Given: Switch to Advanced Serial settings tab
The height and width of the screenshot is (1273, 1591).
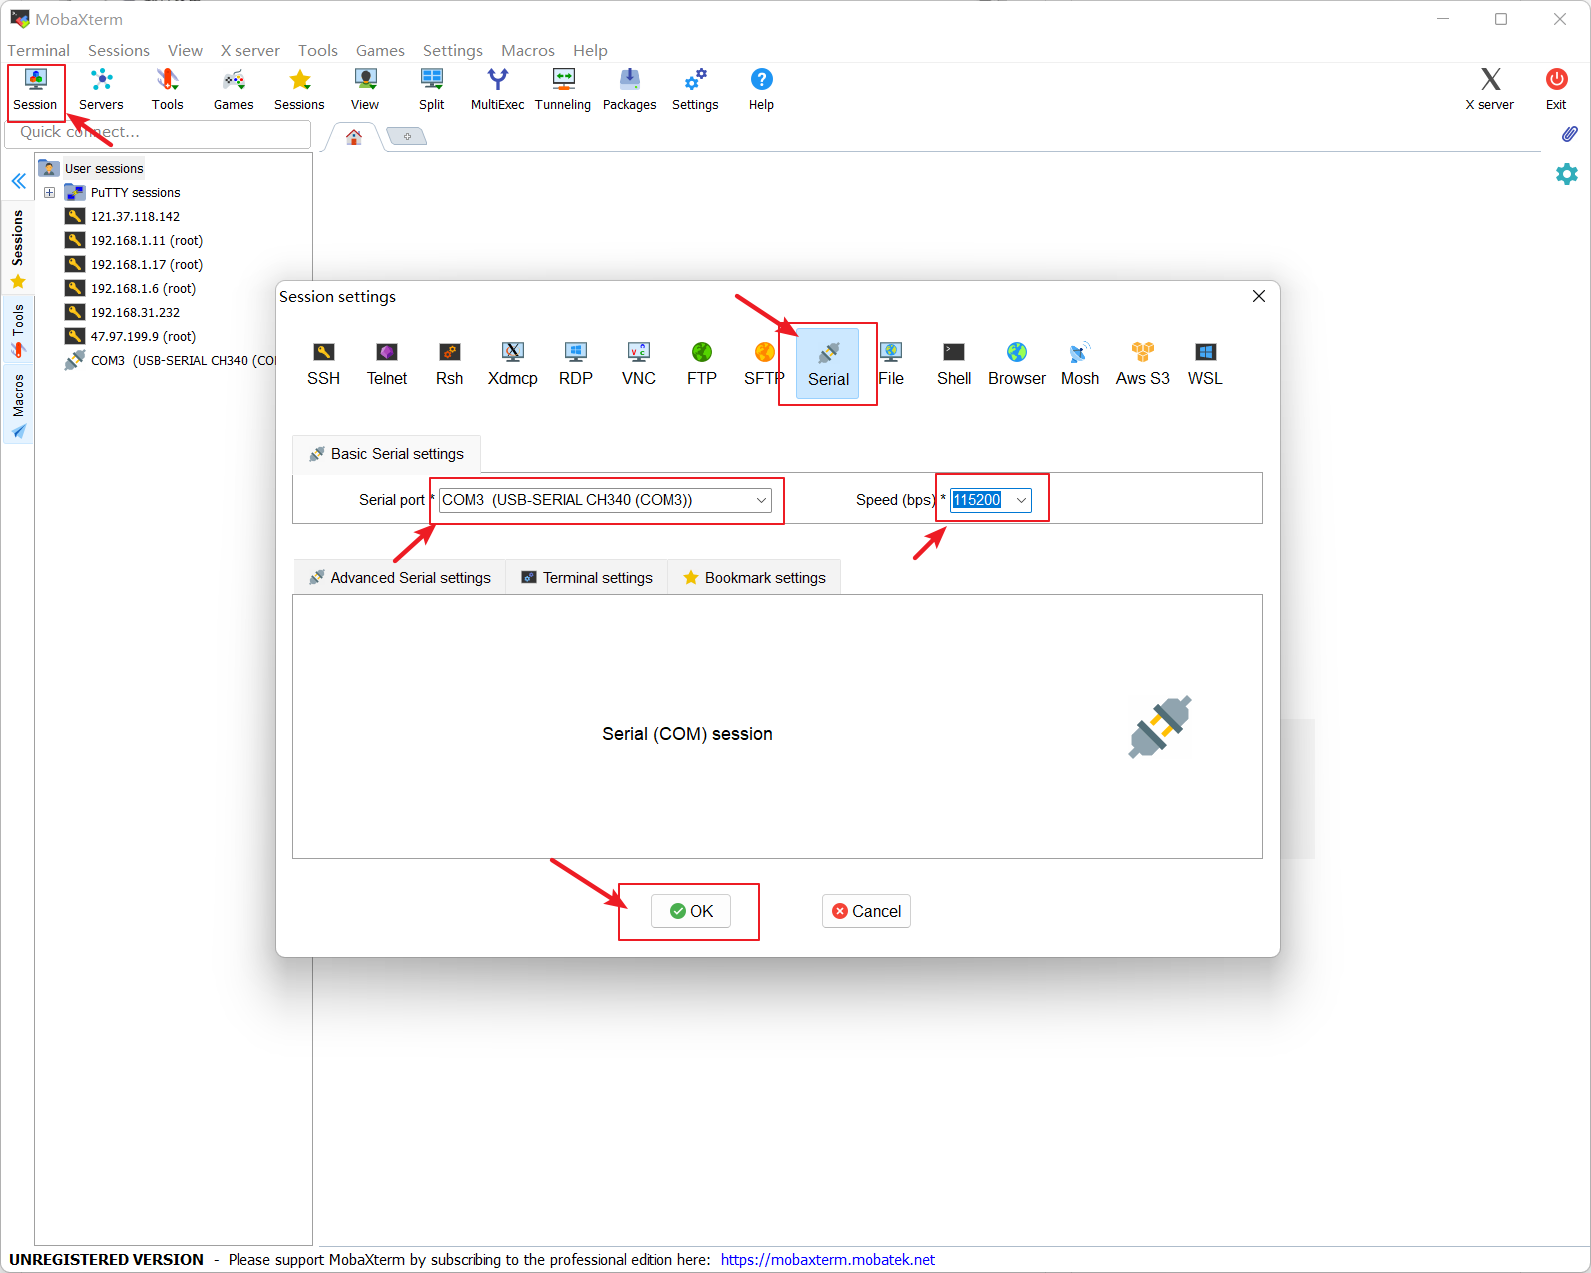Looking at the screenshot, I should (x=400, y=578).
